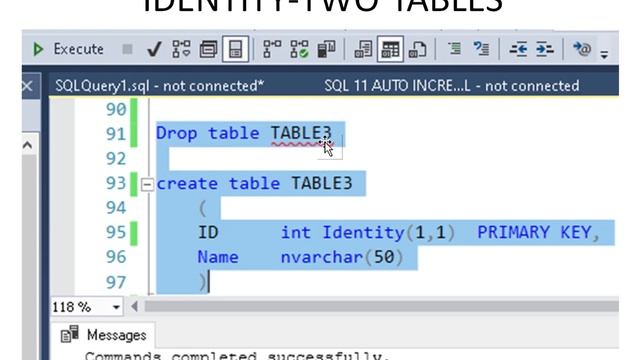Include client statistics icon

[327, 49]
